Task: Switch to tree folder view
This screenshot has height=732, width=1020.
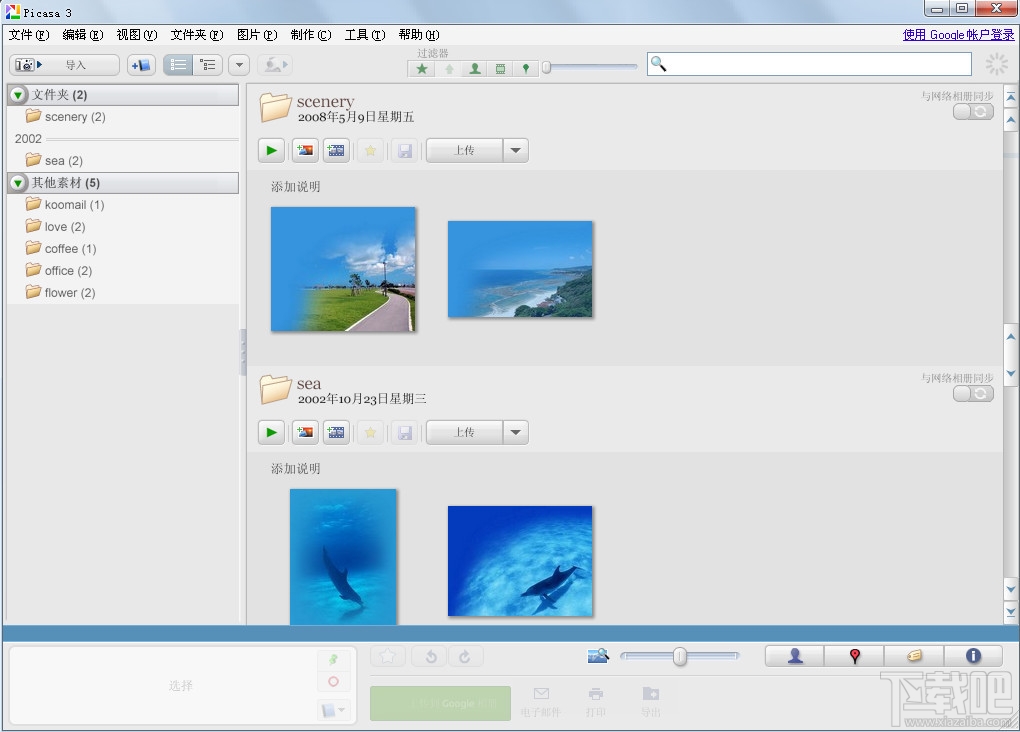Action: tap(208, 65)
